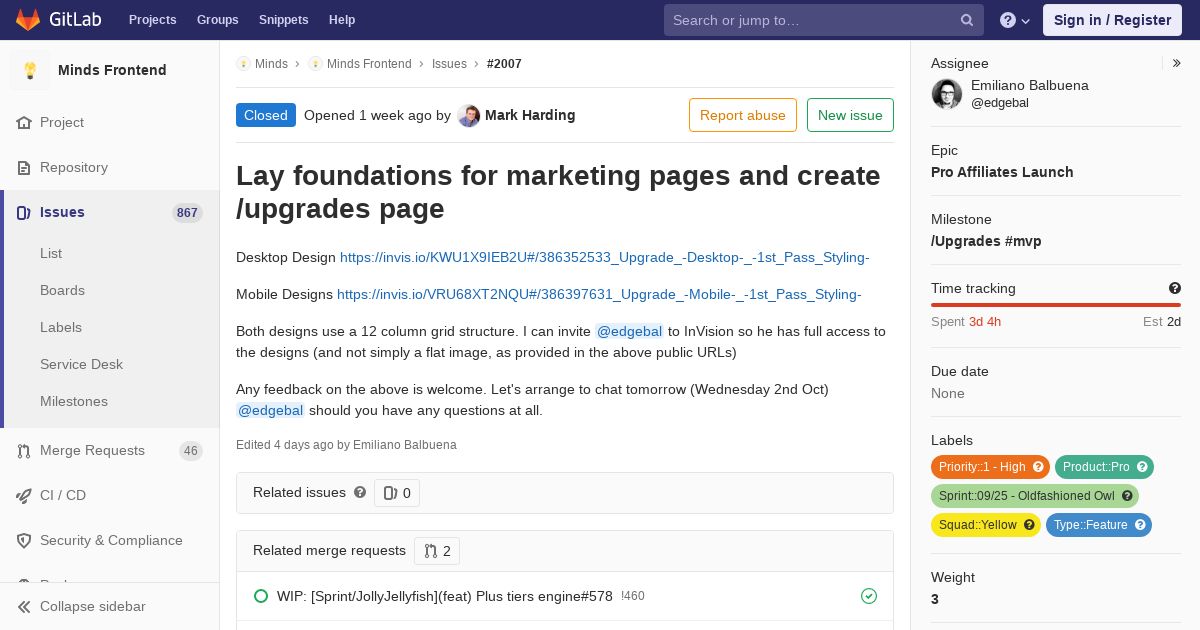
Task: Click the Merge Requests 46 count badge
Action: [x=191, y=451]
